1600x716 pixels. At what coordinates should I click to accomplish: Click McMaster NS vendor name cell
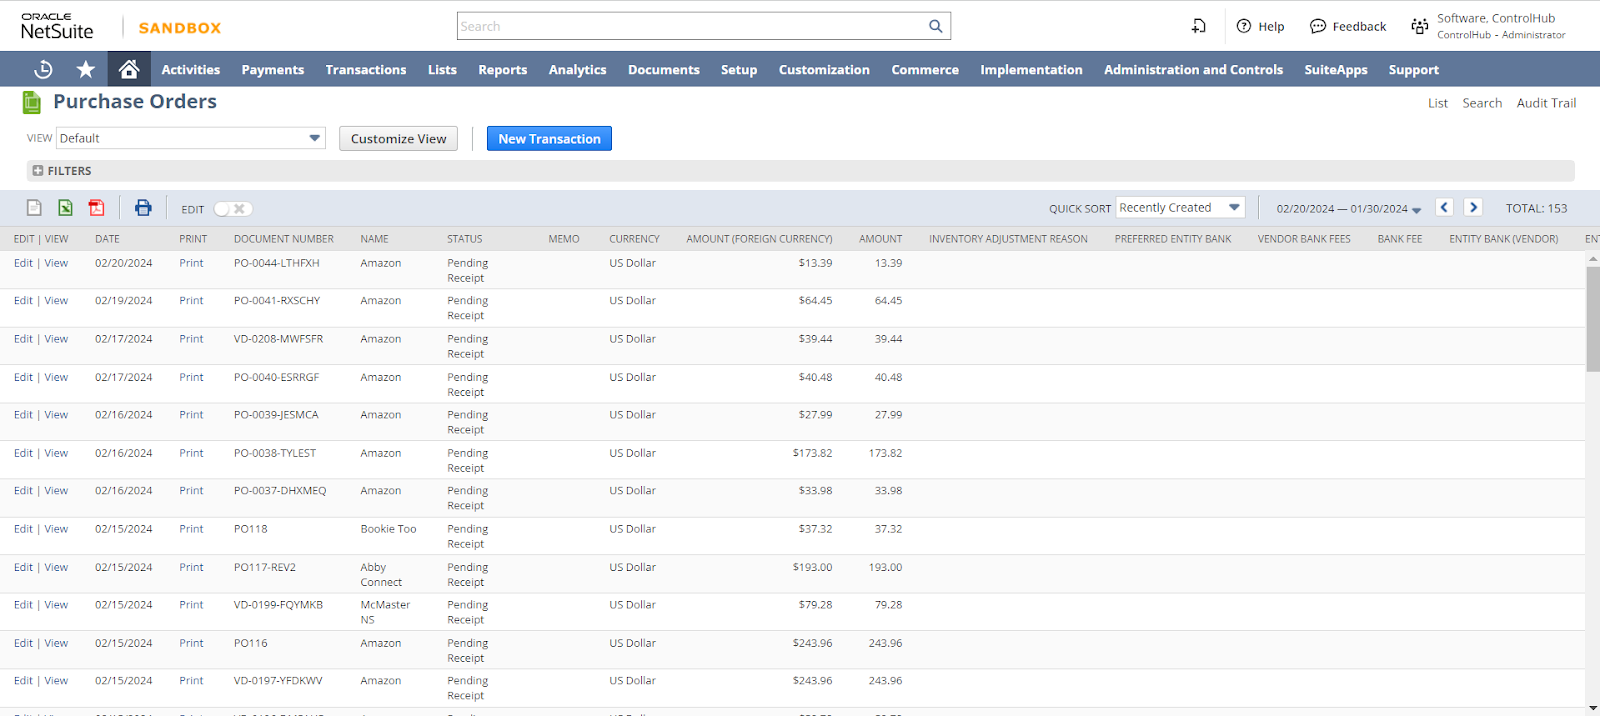coord(385,612)
